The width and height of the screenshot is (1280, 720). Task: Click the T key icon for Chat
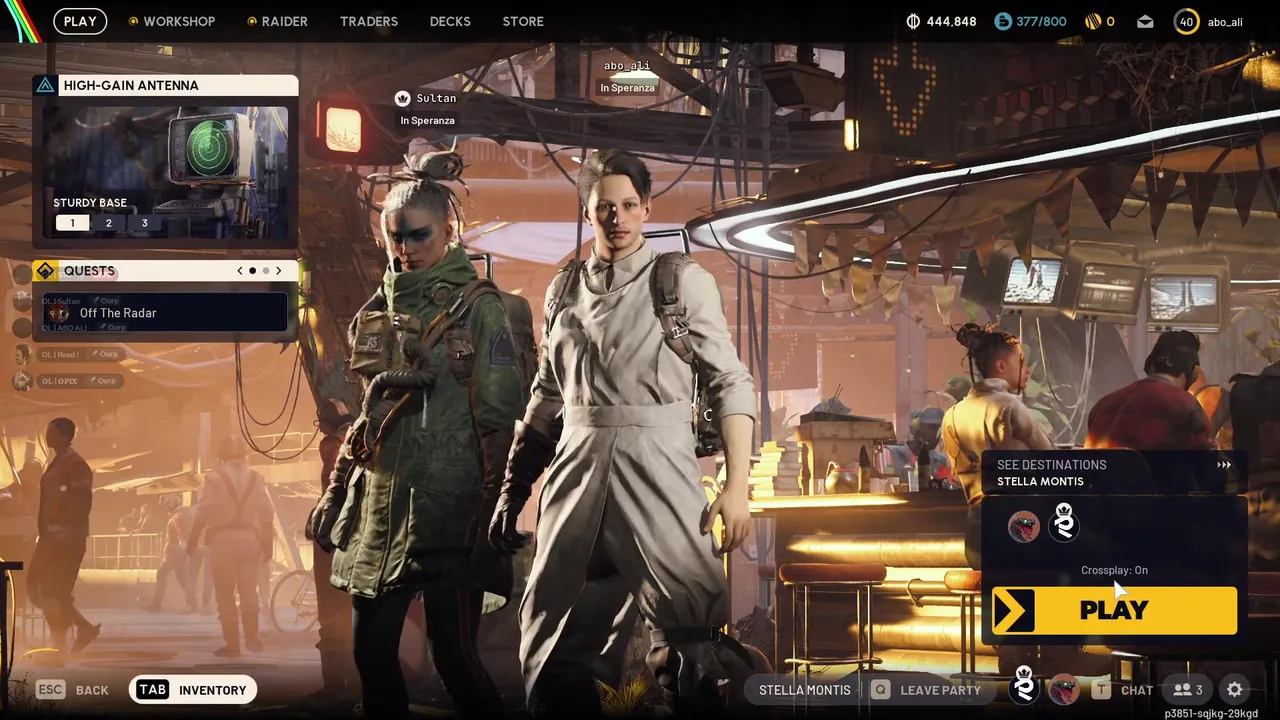click(1101, 690)
